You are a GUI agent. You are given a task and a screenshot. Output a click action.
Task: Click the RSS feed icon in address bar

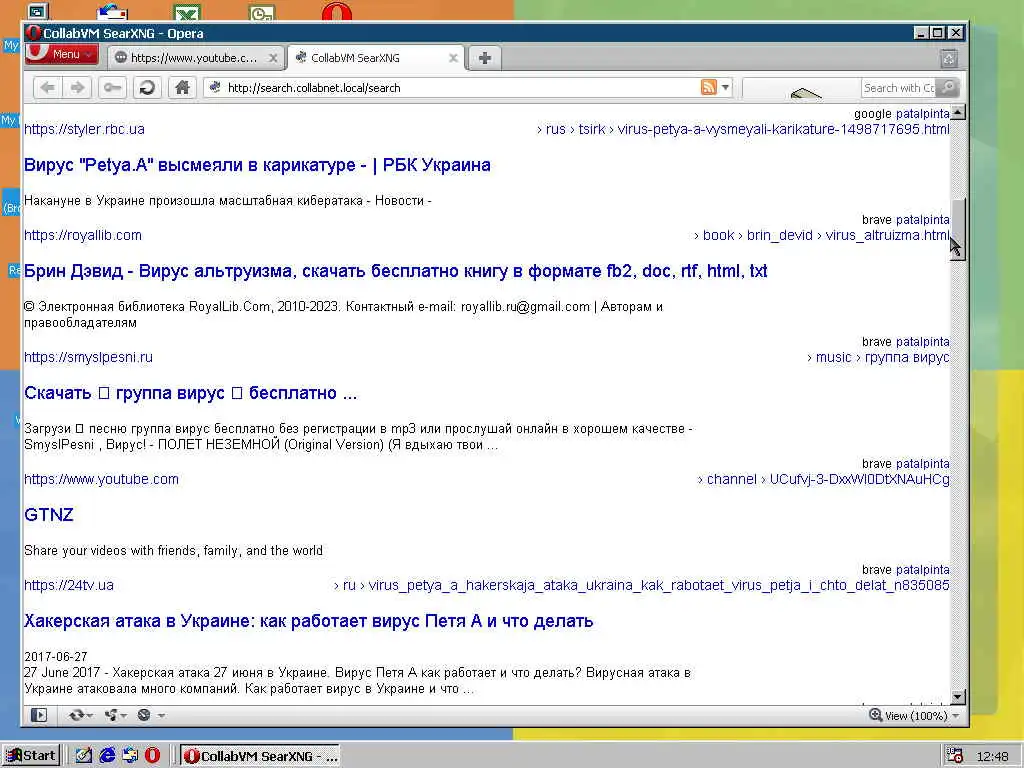[x=709, y=87]
